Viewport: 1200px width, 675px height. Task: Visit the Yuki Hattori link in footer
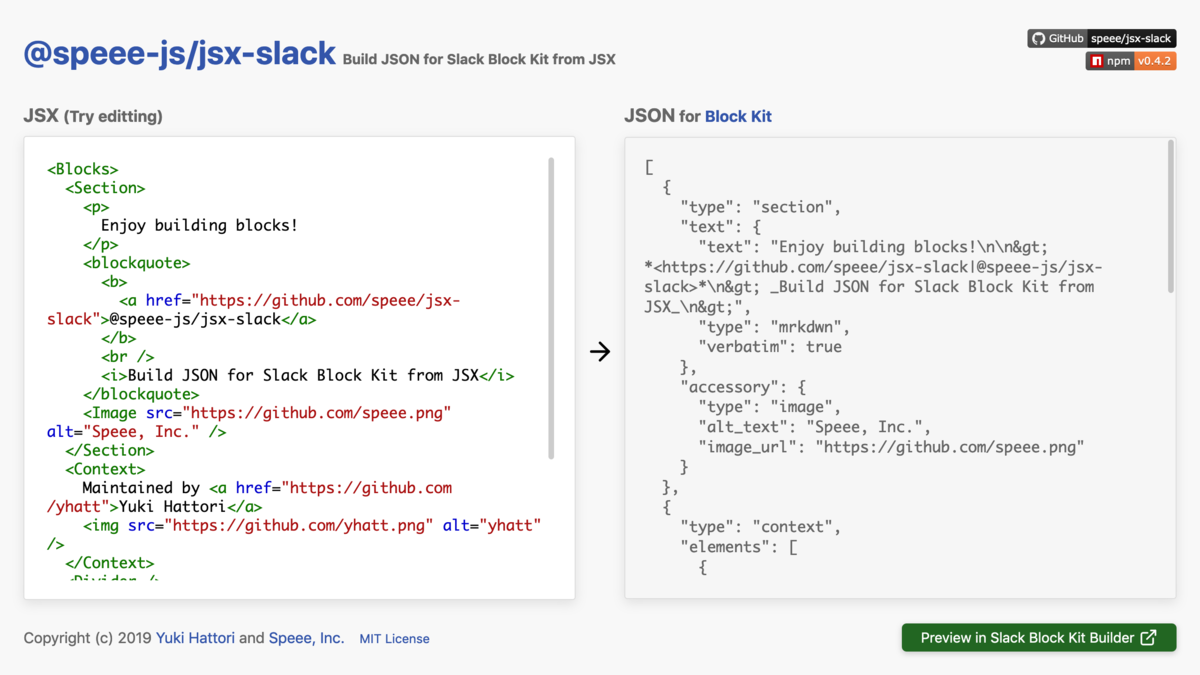click(195, 638)
